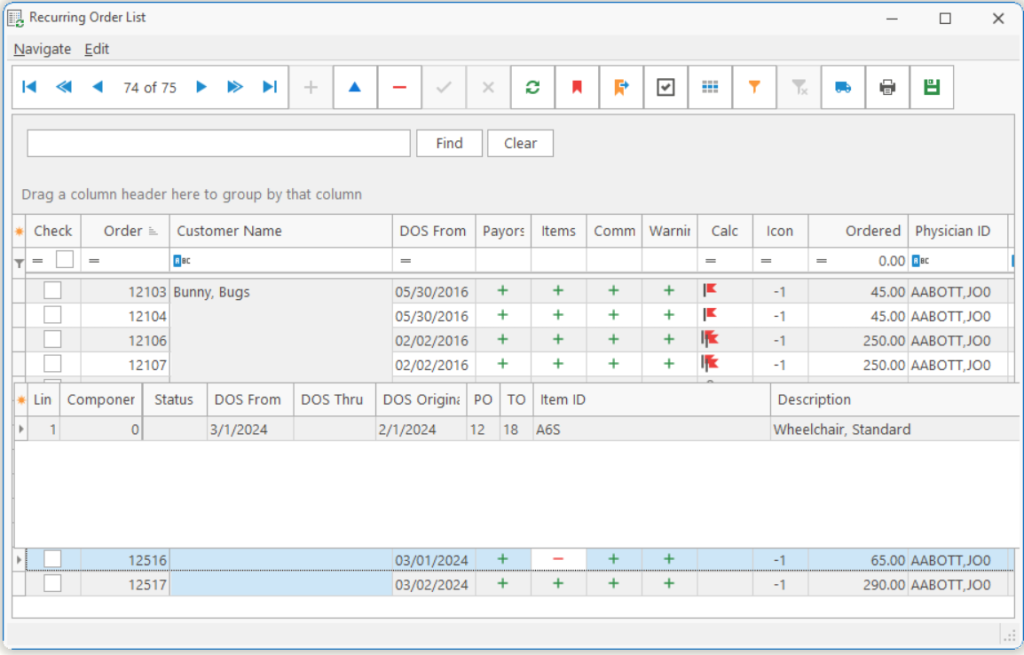Select Item ID cell A6S
The image size is (1024, 655).
tap(652, 429)
